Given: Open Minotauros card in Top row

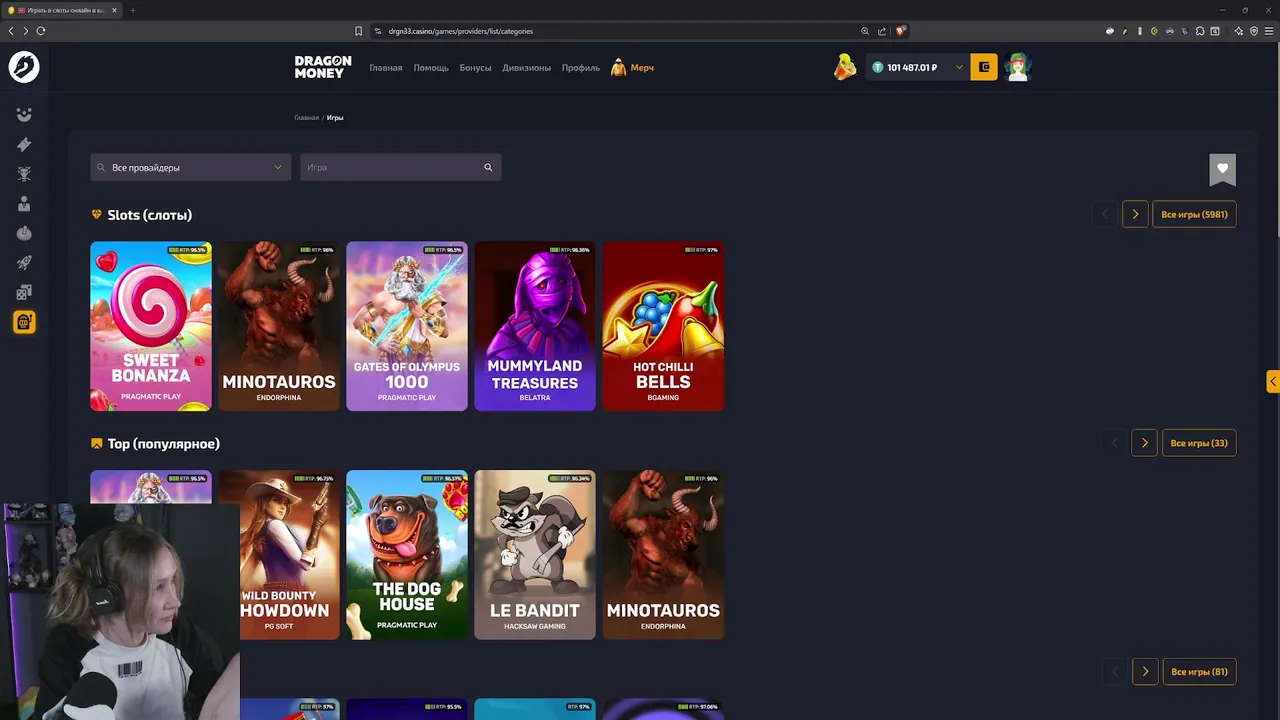Looking at the screenshot, I should coord(663,555).
